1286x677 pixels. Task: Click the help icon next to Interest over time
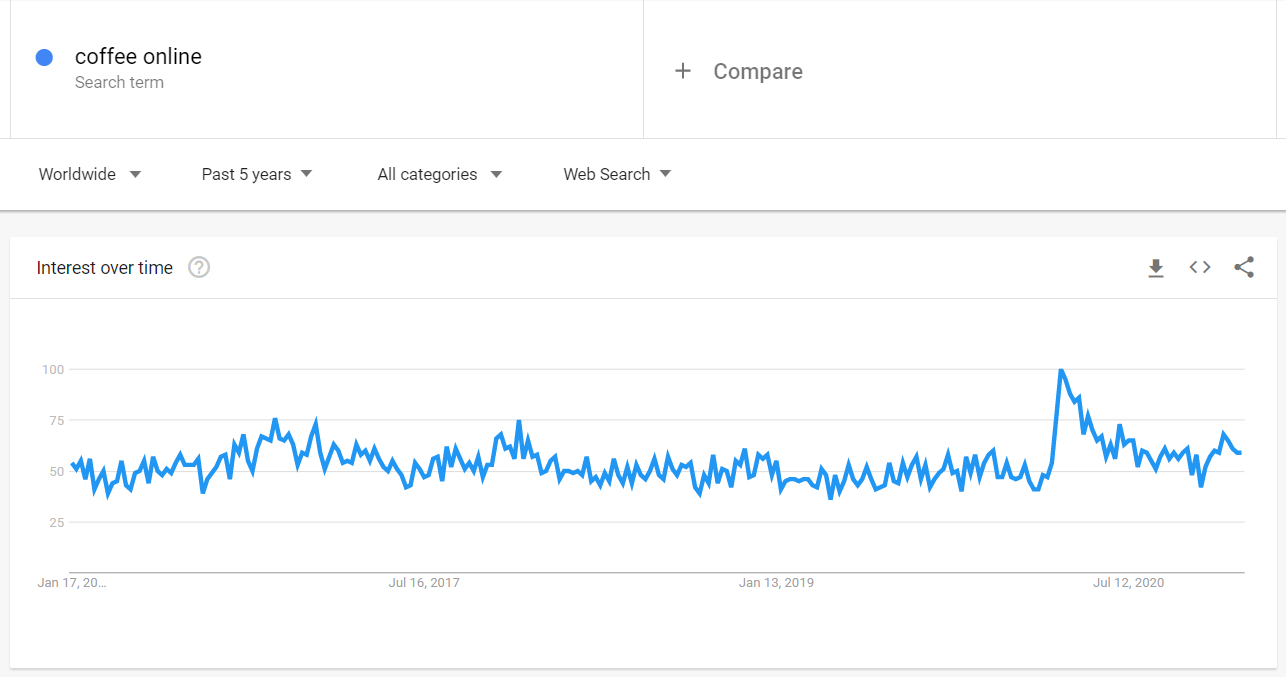(x=198, y=267)
